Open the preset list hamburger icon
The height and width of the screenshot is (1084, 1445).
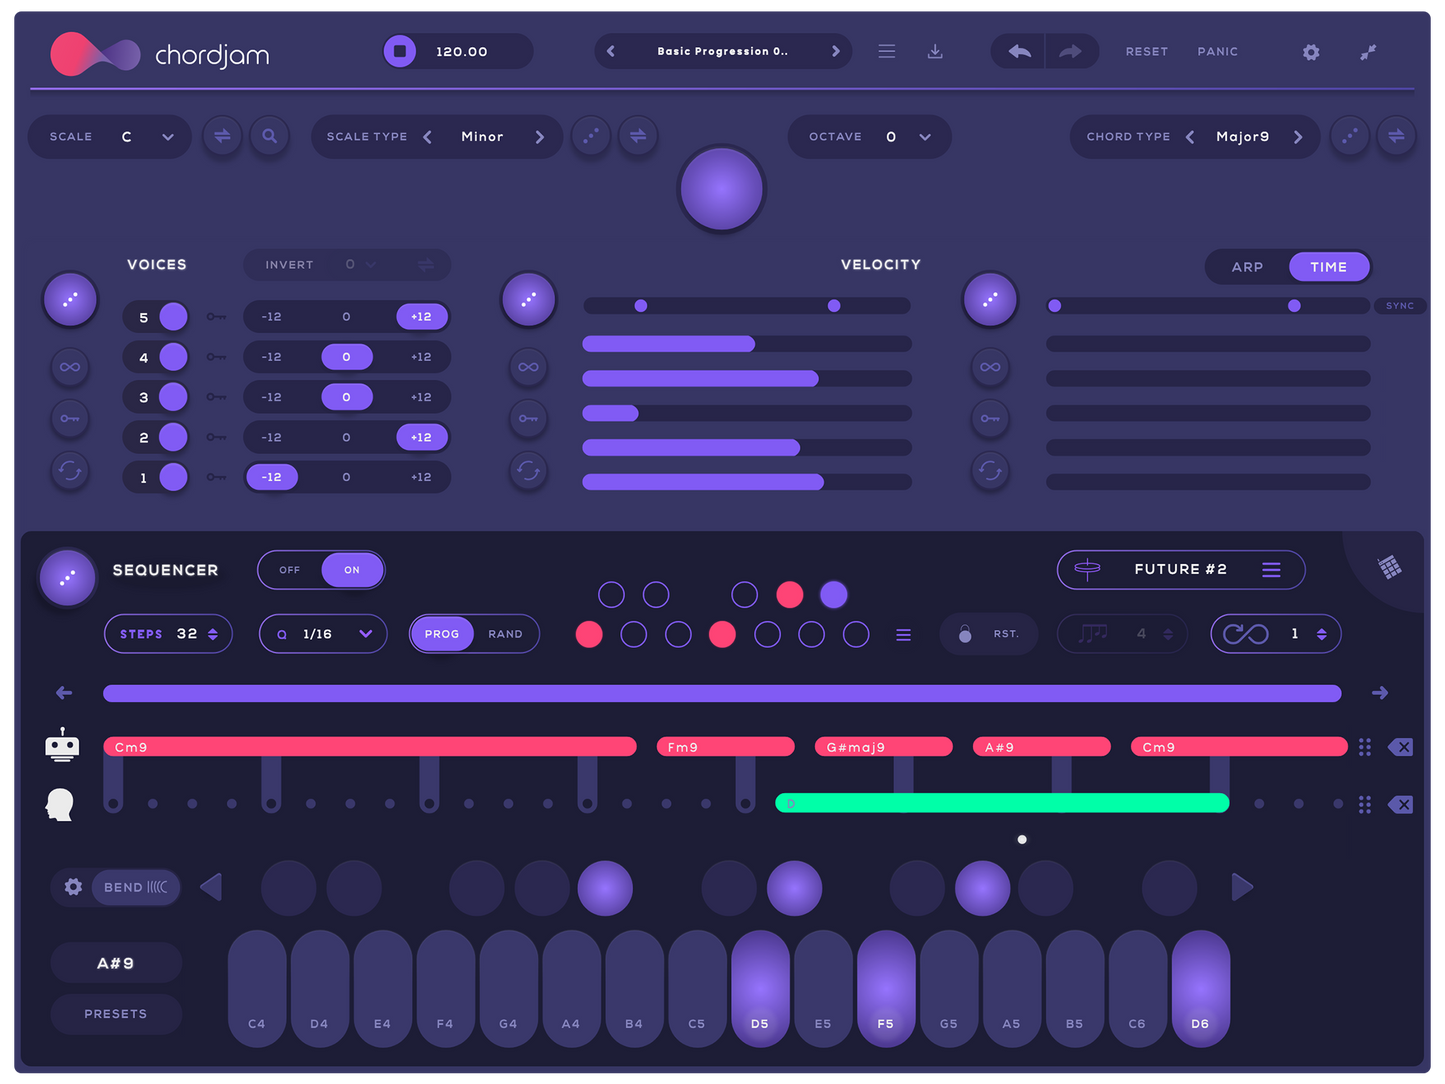(x=887, y=52)
